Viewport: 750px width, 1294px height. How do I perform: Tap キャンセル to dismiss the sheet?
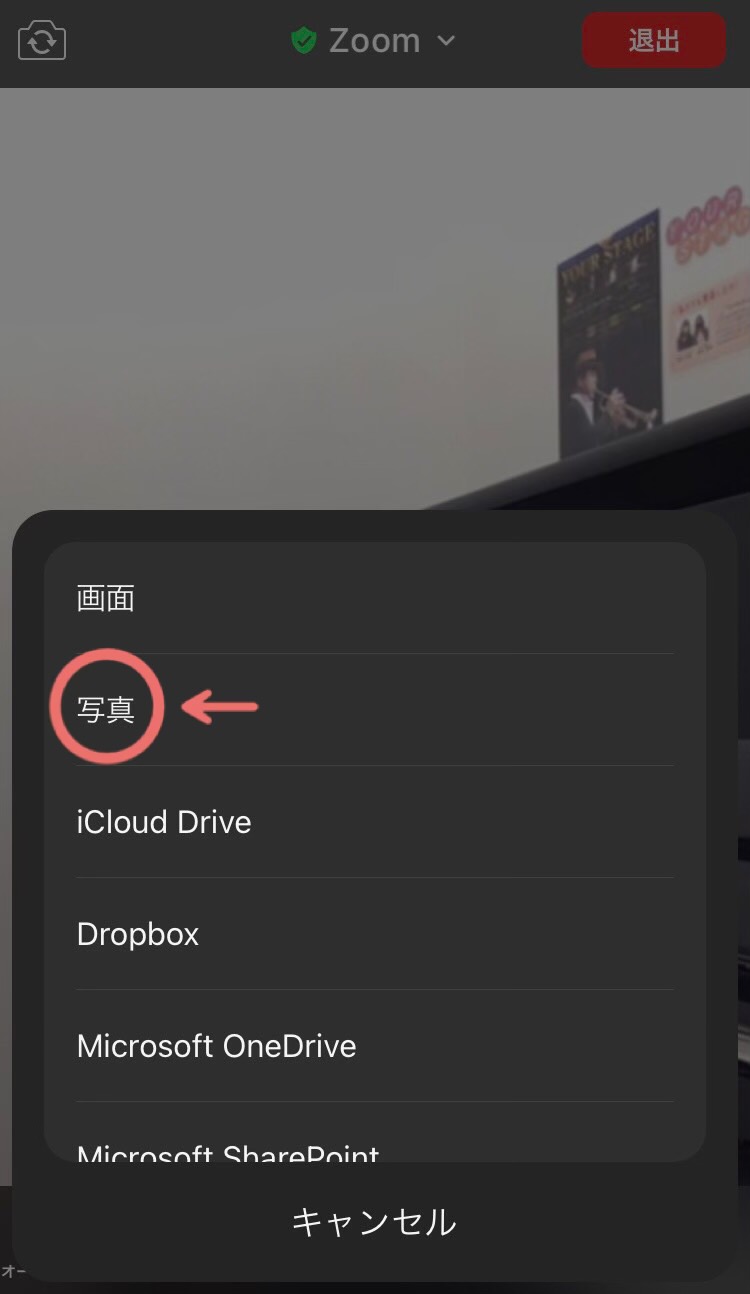375,1221
